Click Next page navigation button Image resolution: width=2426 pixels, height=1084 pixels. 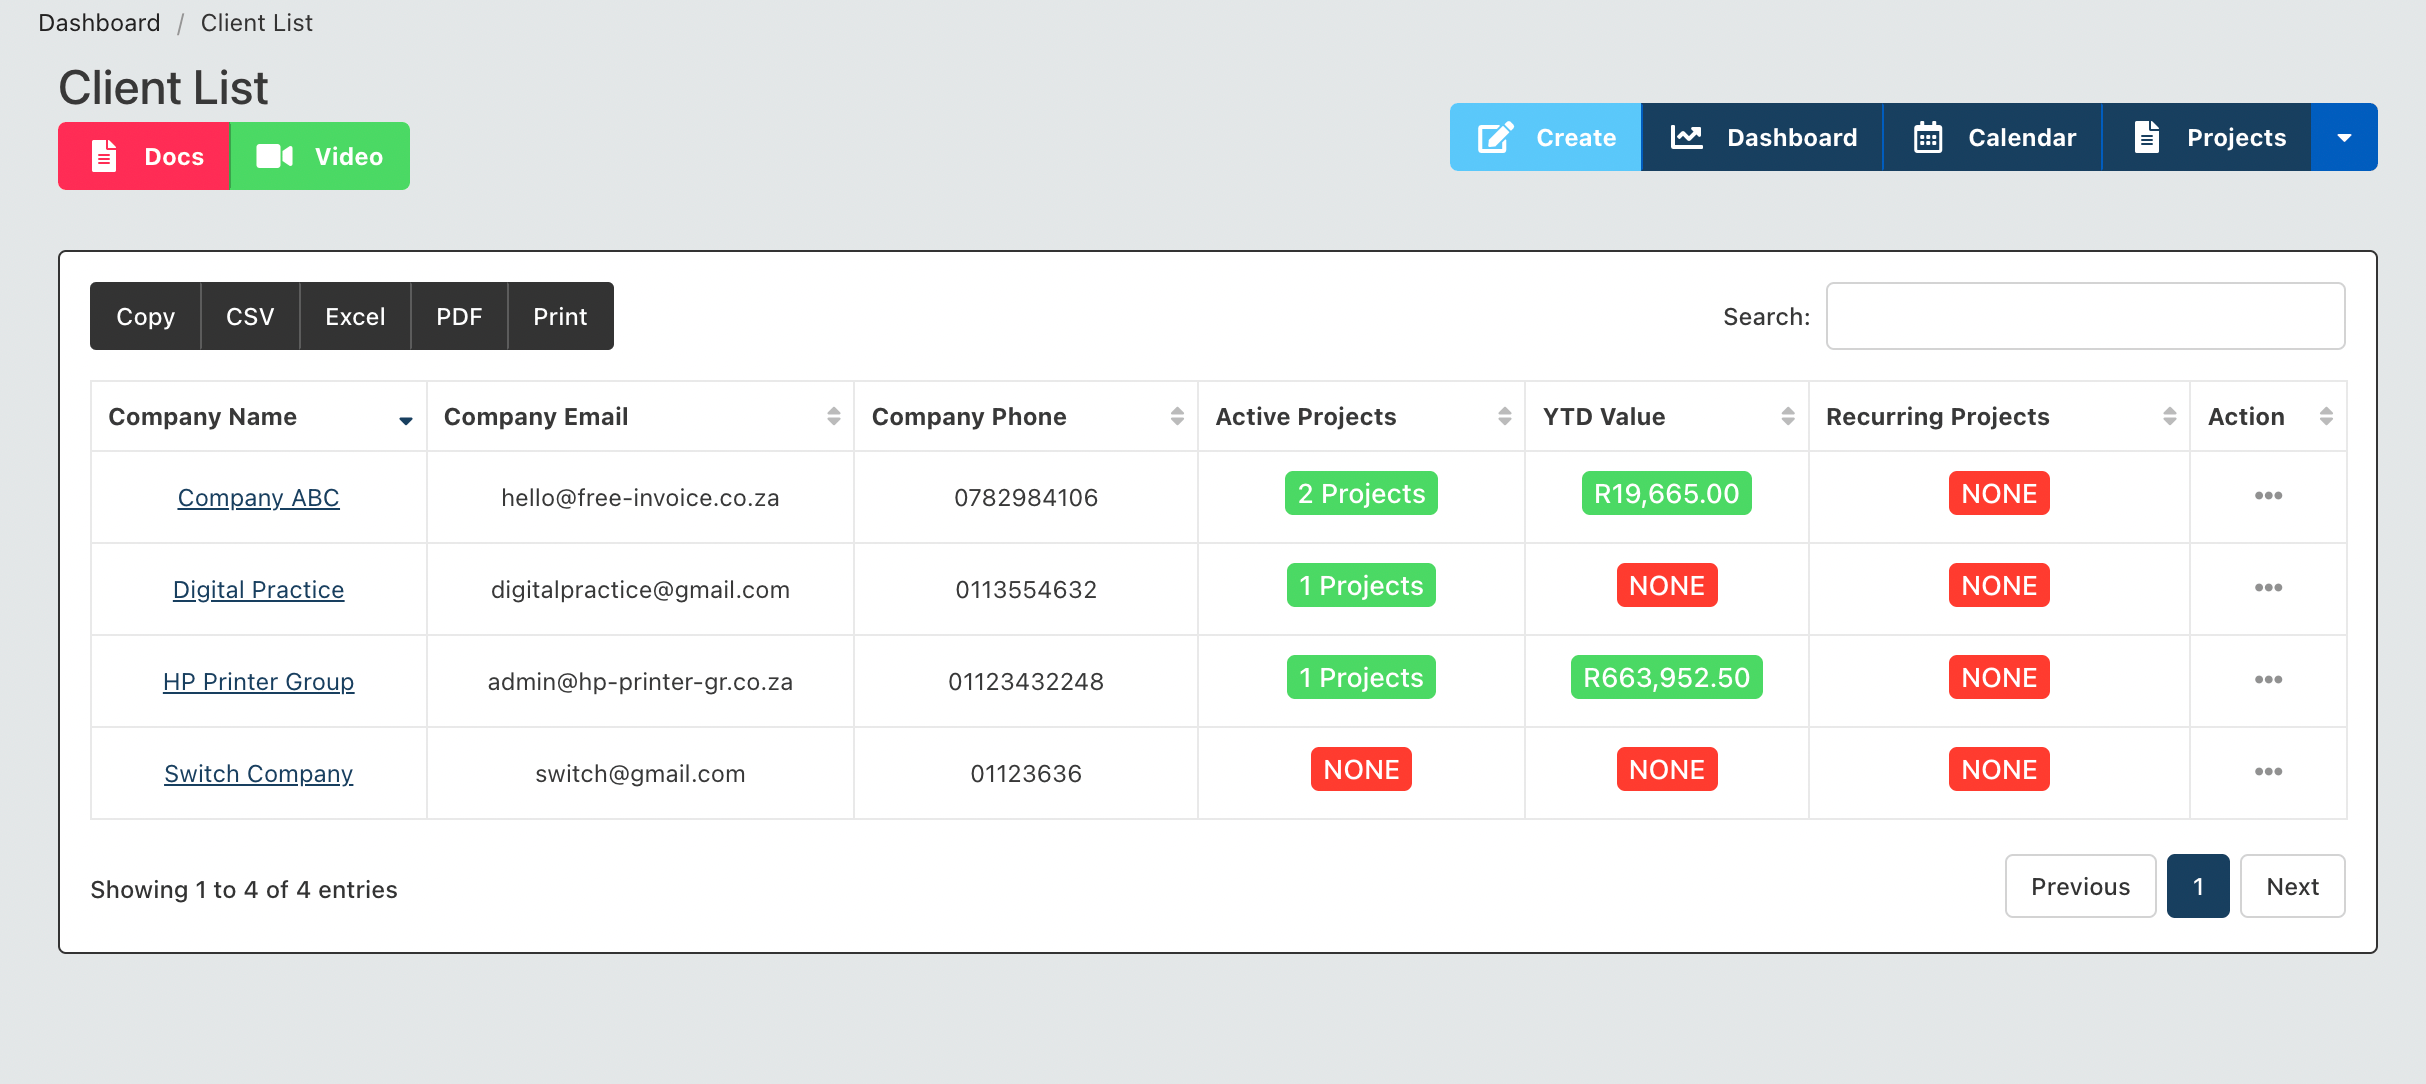2294,886
